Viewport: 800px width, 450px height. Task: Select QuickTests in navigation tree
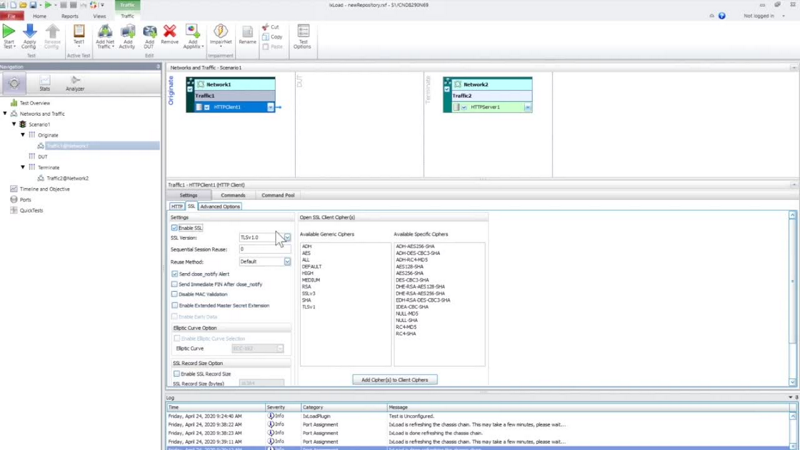pyautogui.click(x=31, y=210)
